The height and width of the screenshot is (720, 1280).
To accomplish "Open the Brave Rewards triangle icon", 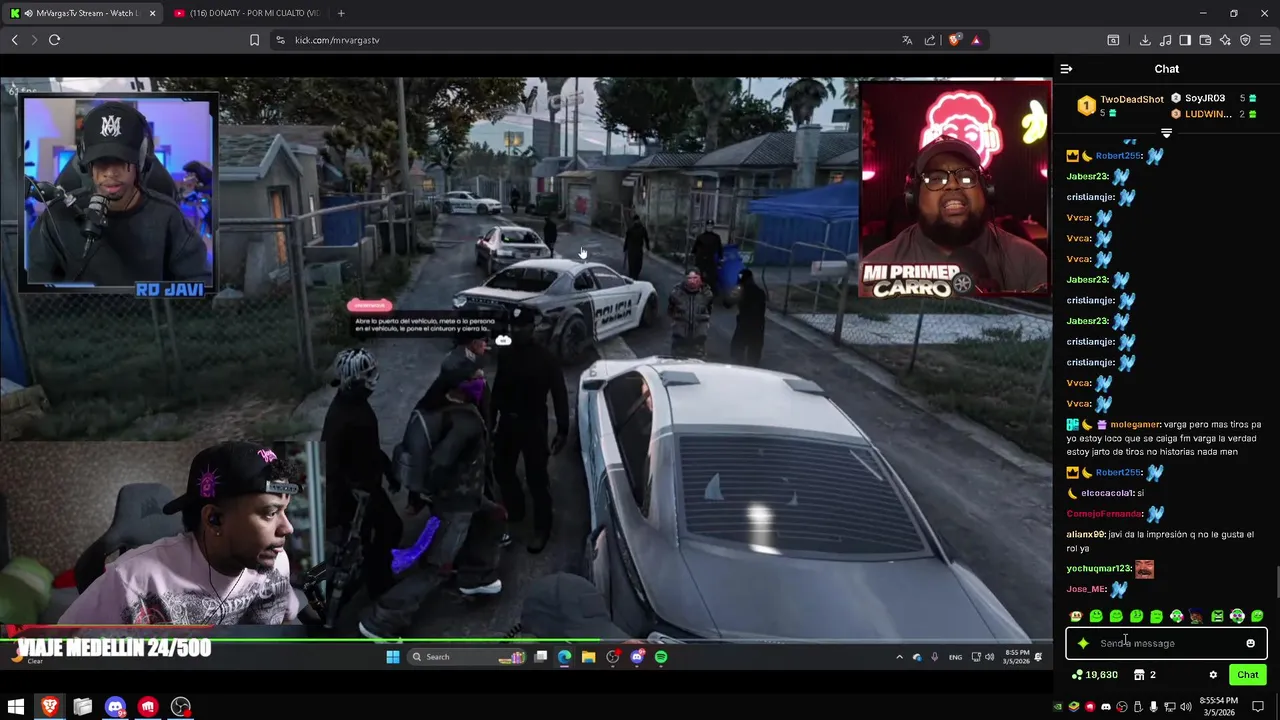I will (976, 40).
